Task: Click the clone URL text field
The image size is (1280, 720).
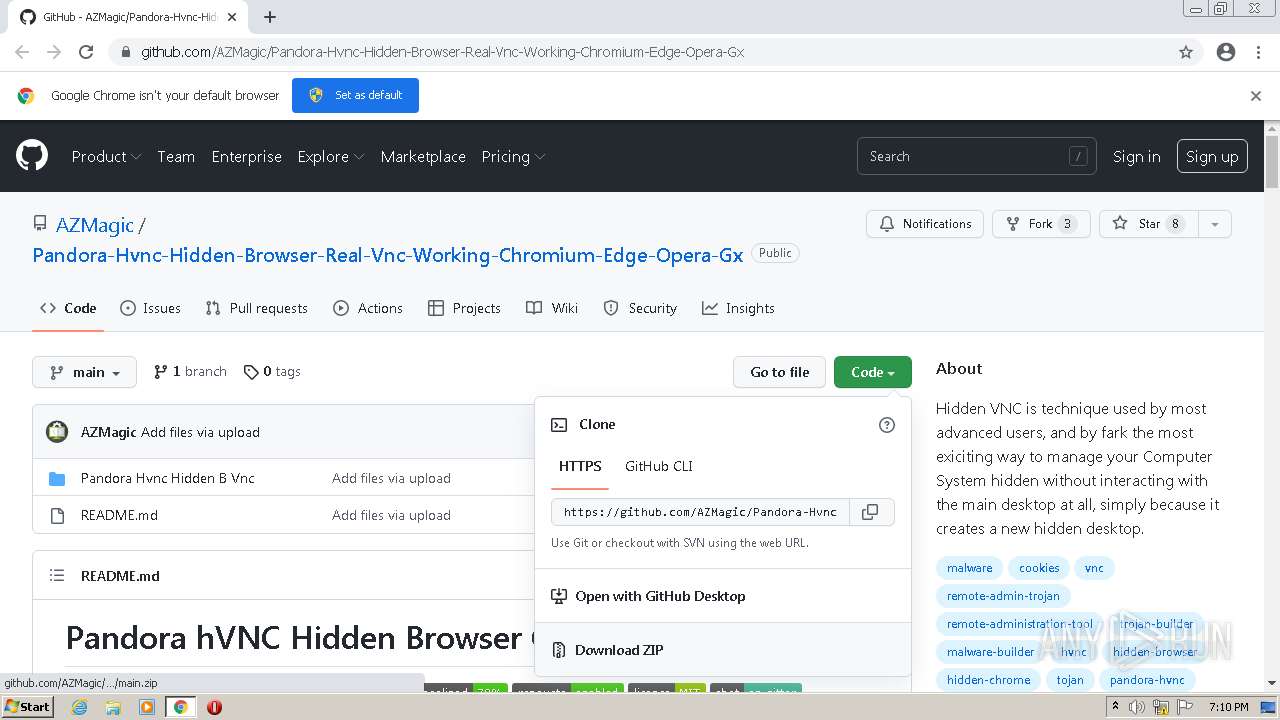Action: click(700, 512)
